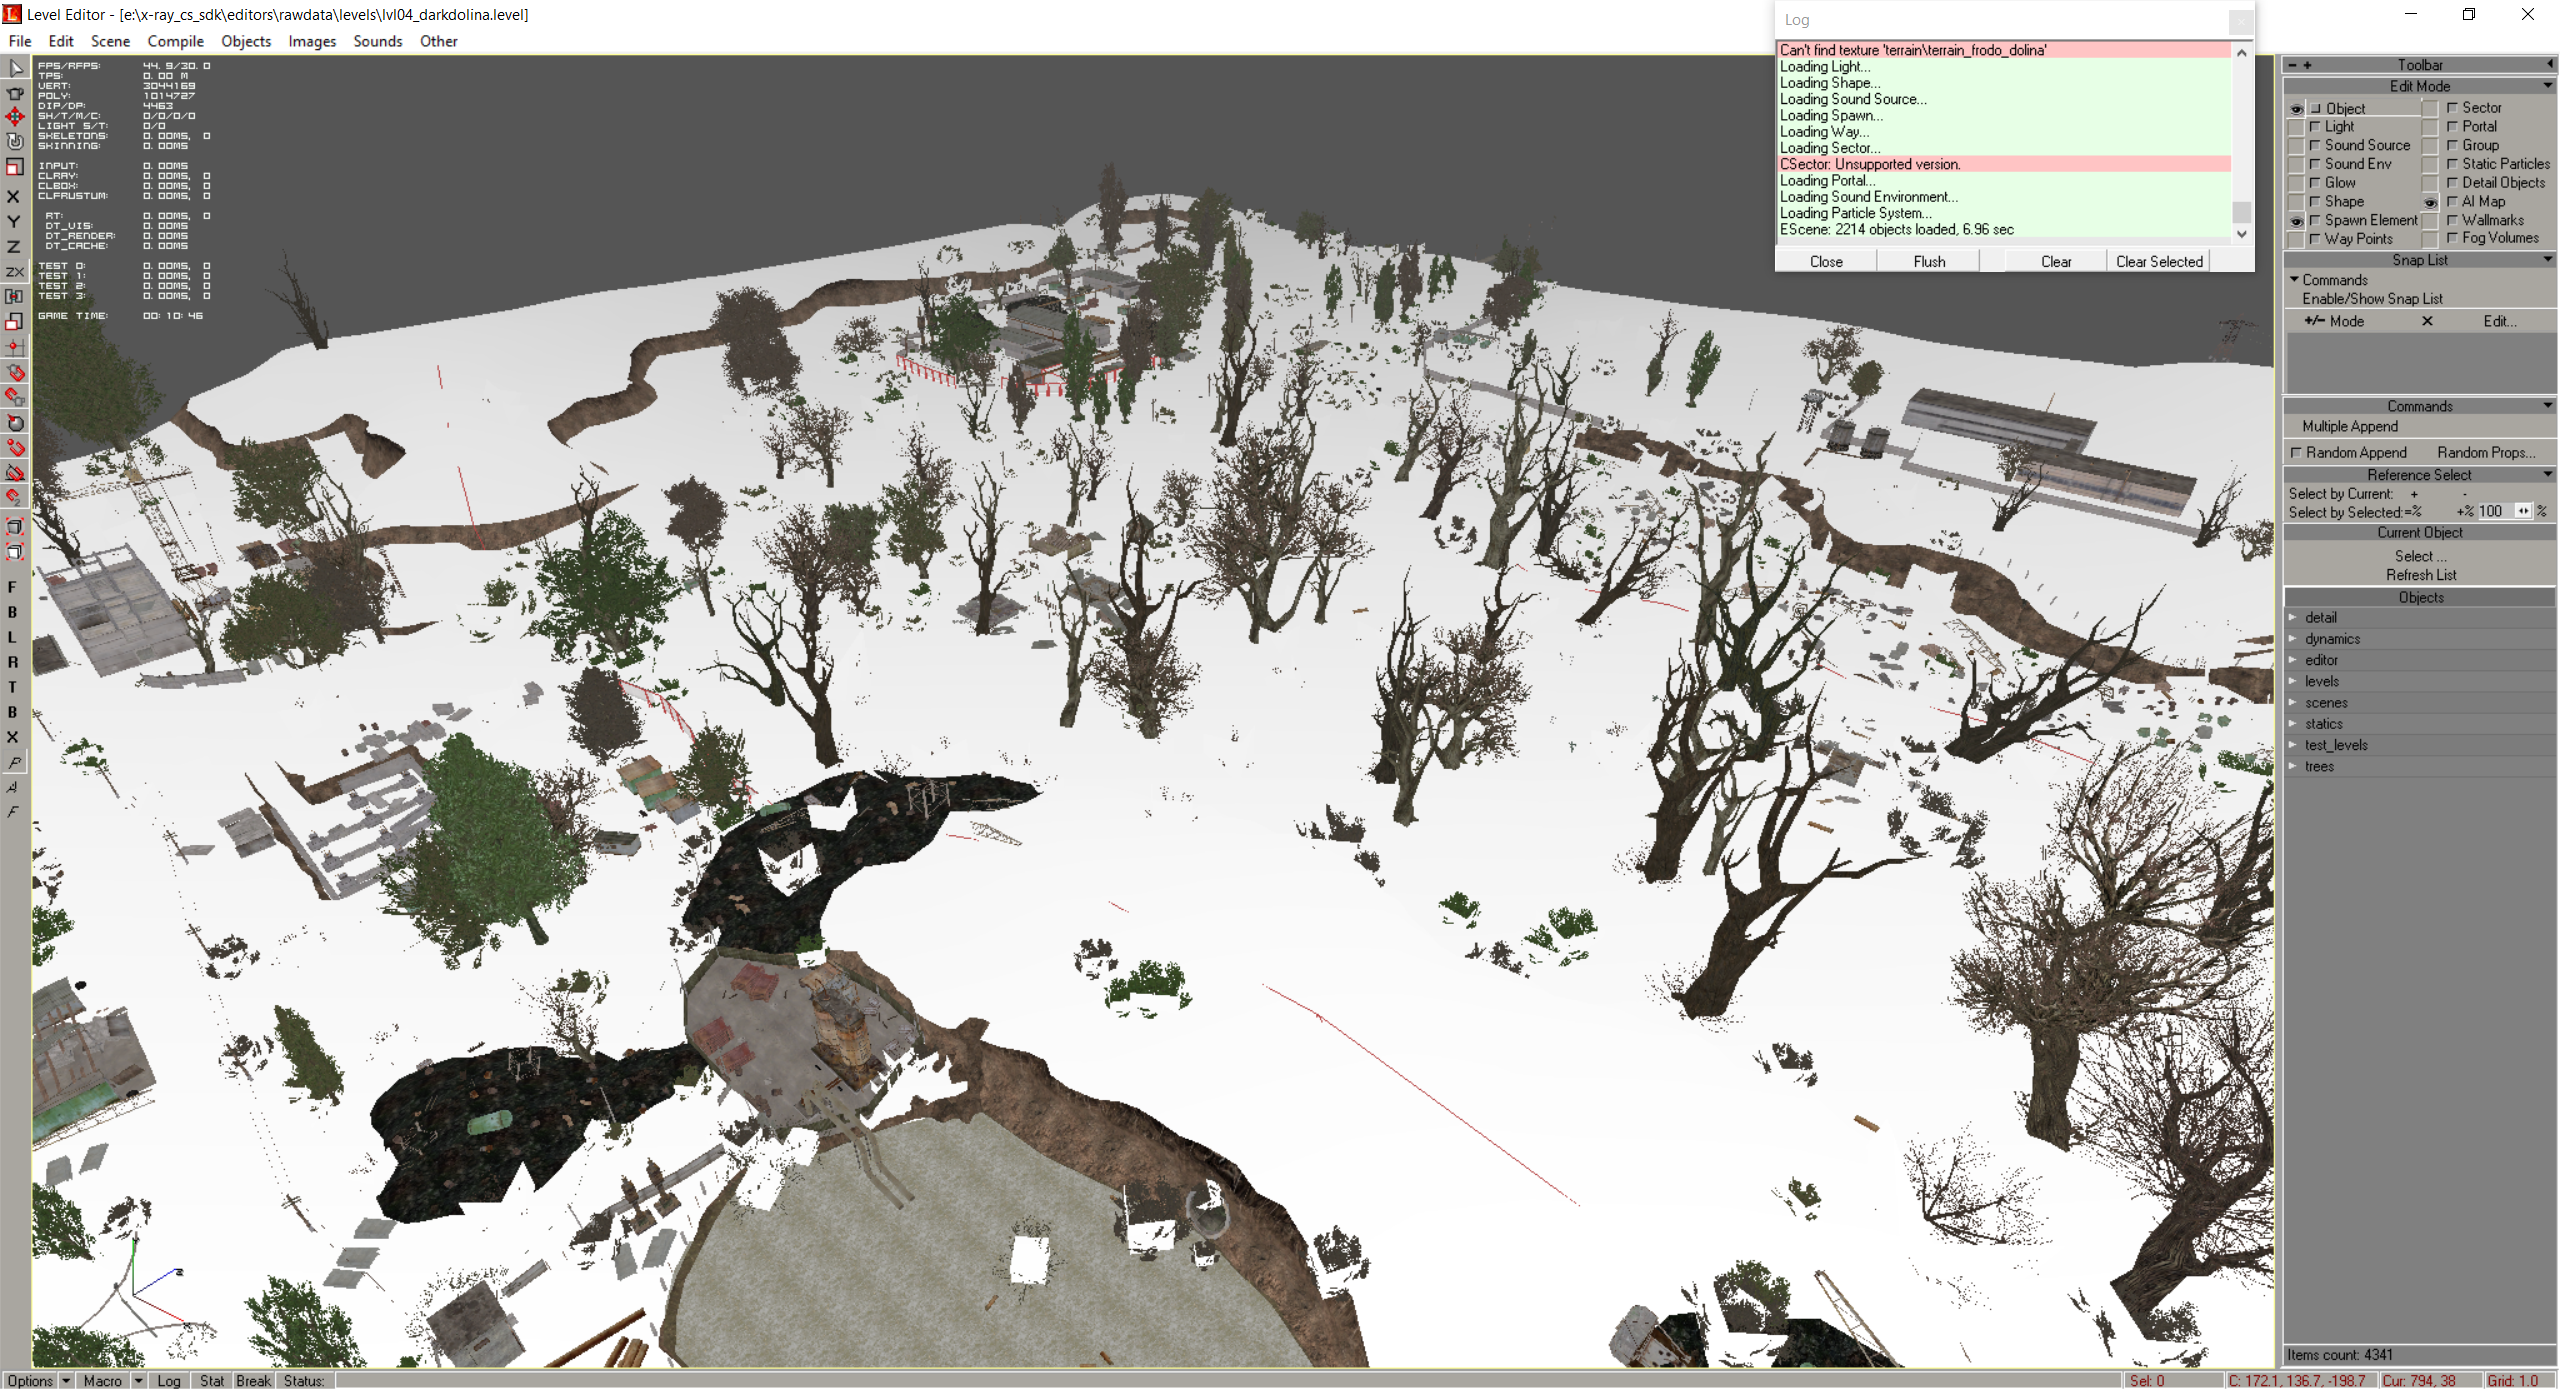2560x1390 pixels.
Task: Open the Objects menu
Action: (246, 41)
